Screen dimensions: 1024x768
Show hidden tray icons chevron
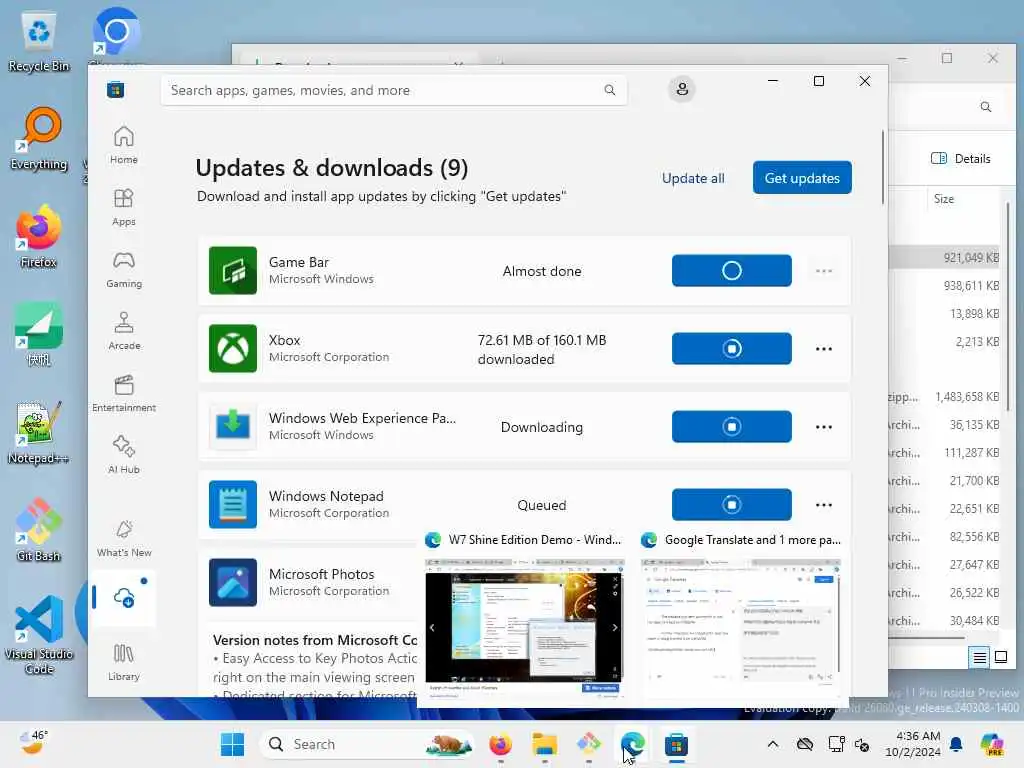(x=773, y=744)
